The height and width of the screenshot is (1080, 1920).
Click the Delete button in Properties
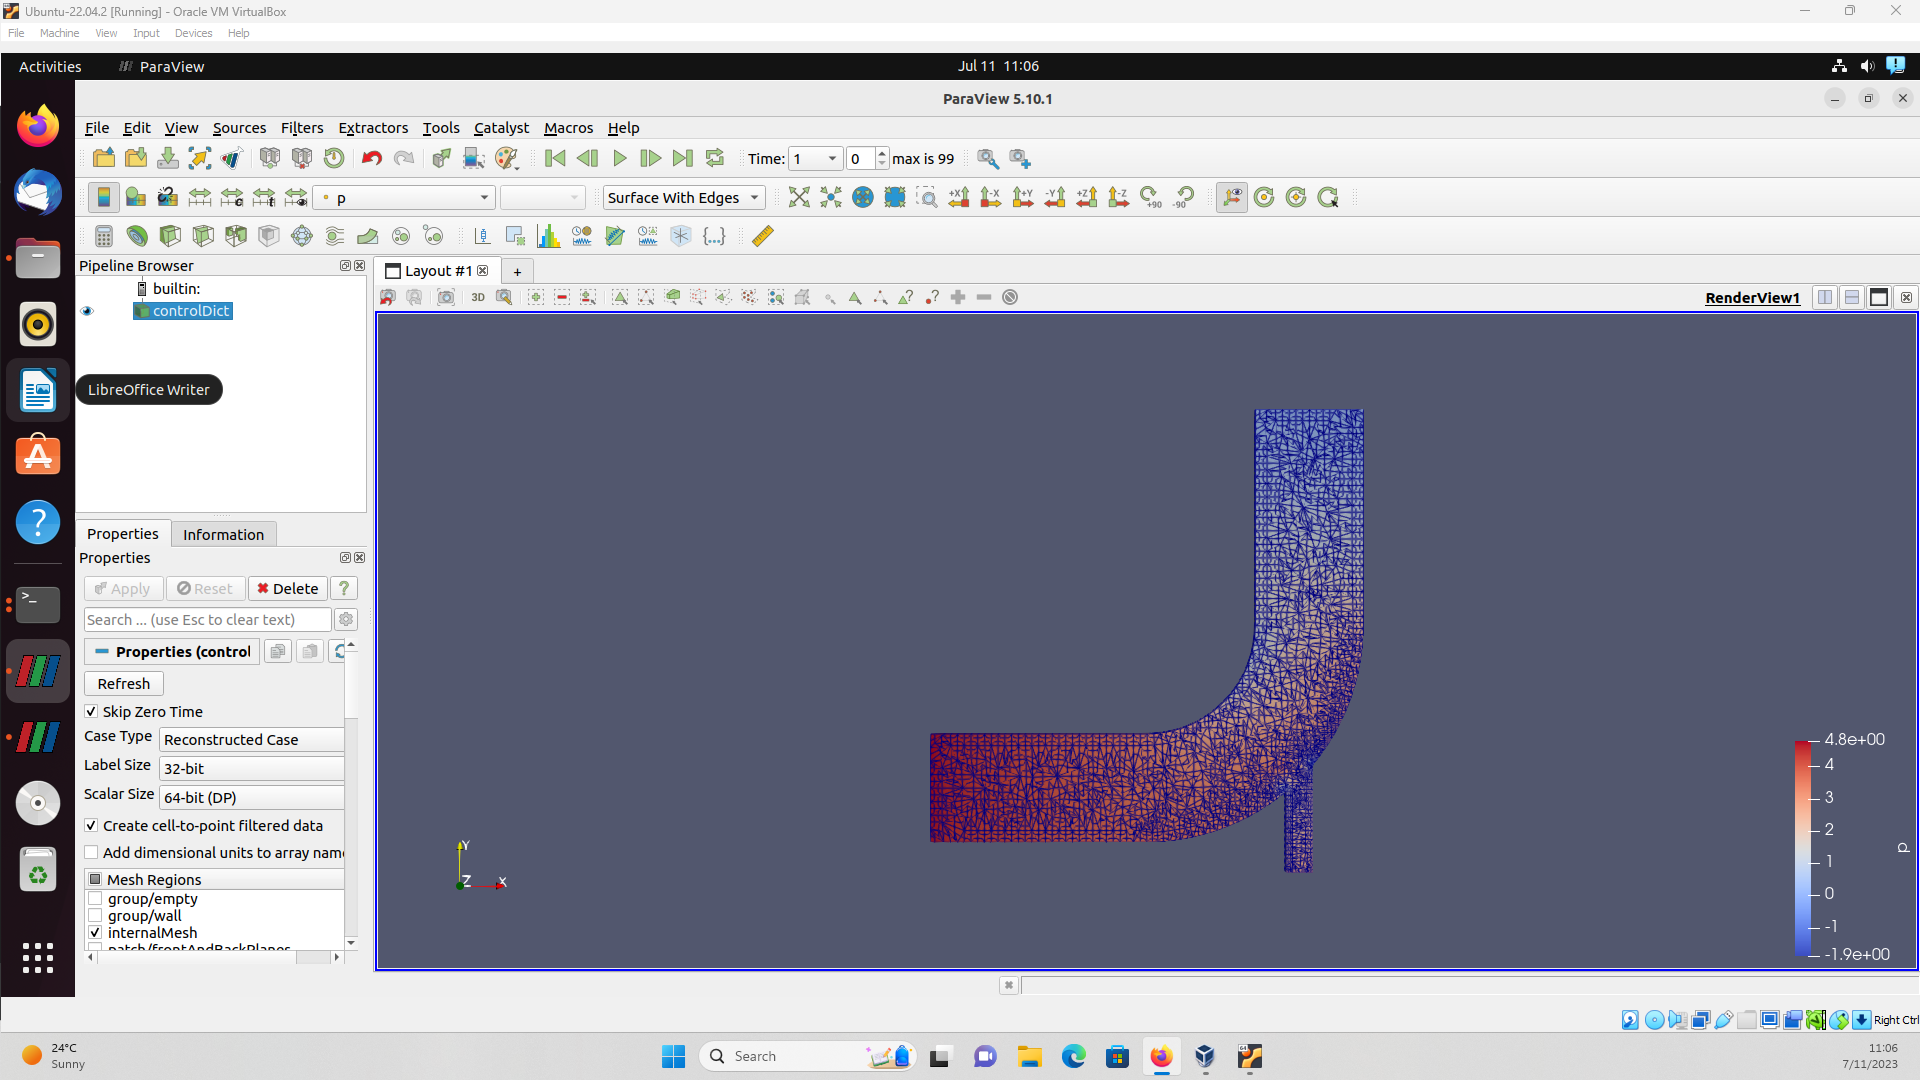287,589
